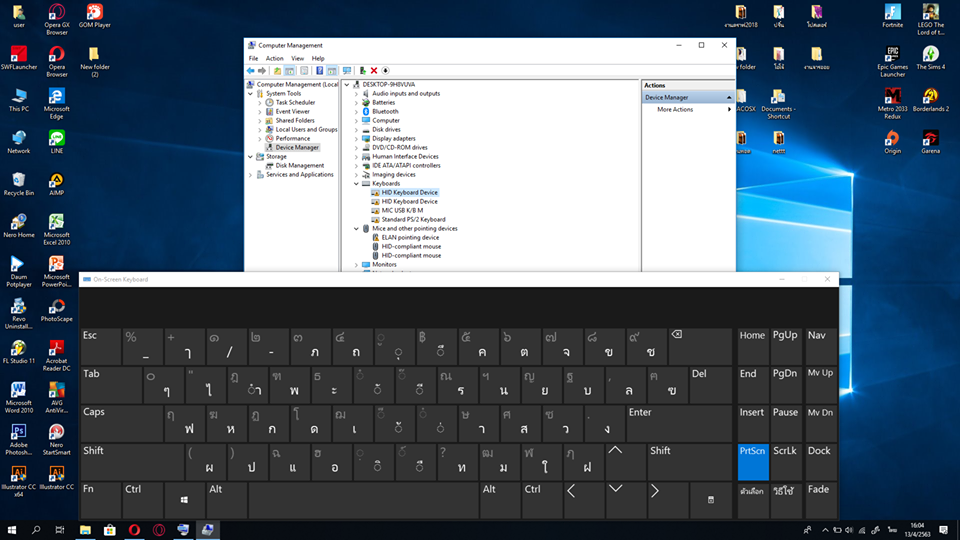The height and width of the screenshot is (540, 960).
Task: Open the File menu in Computer Management
Action: (x=253, y=58)
